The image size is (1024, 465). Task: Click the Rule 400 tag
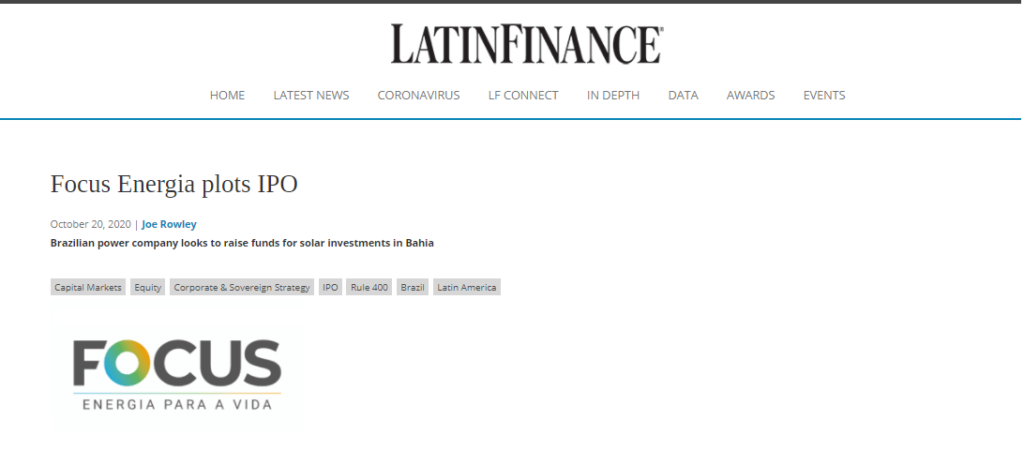(x=369, y=287)
